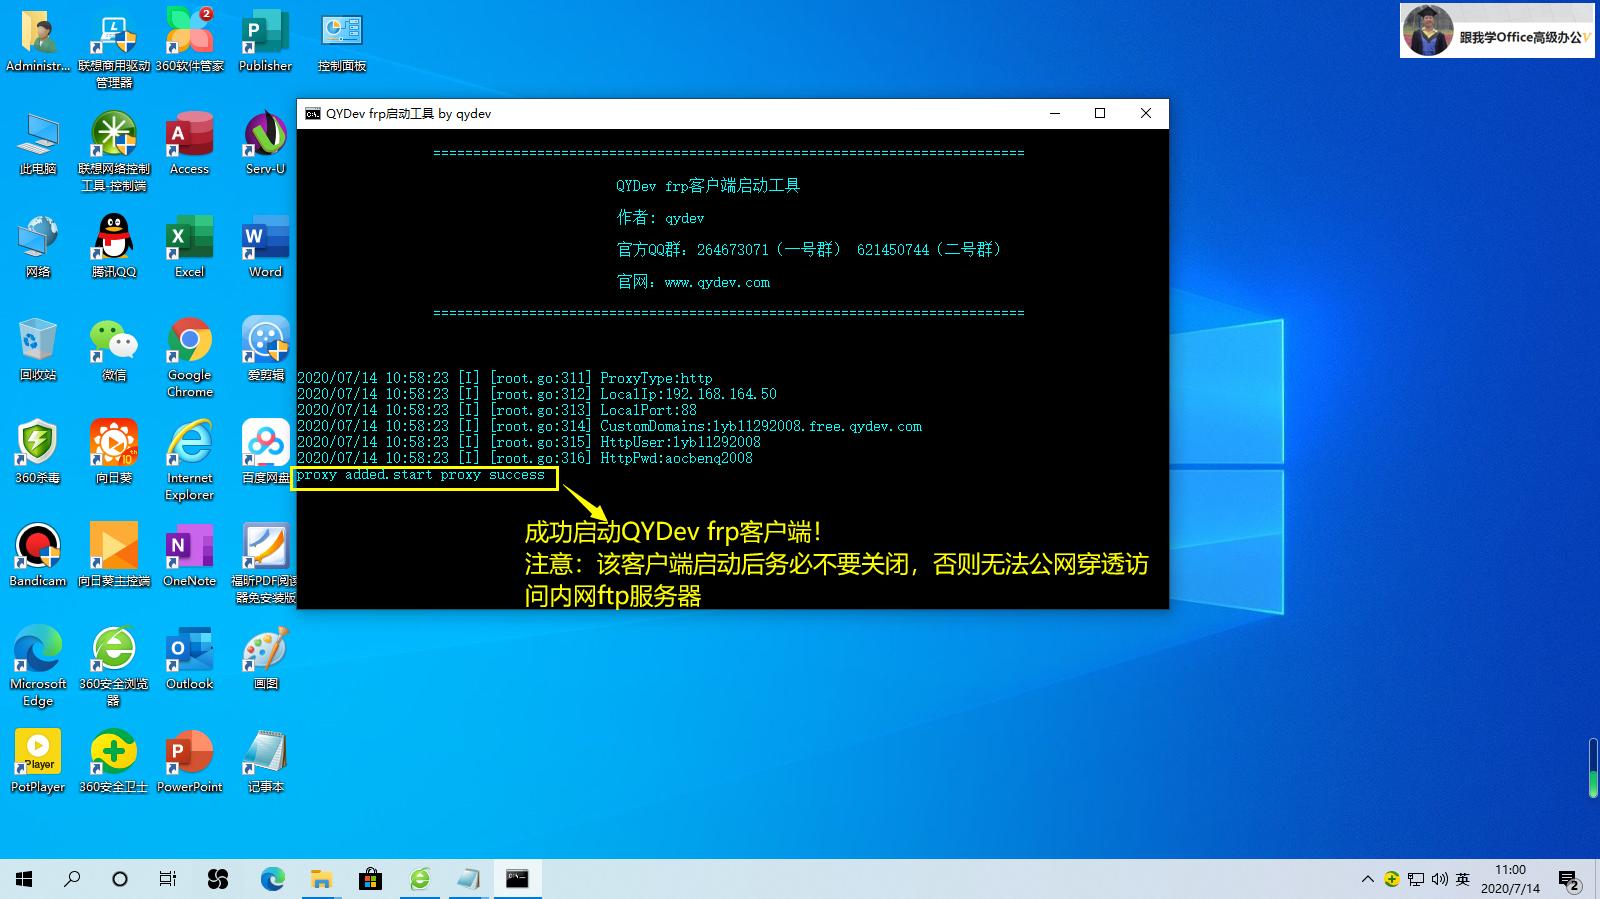Open 此电脑 desktop icon
Image resolution: width=1600 pixels, height=899 pixels.
tap(38, 144)
